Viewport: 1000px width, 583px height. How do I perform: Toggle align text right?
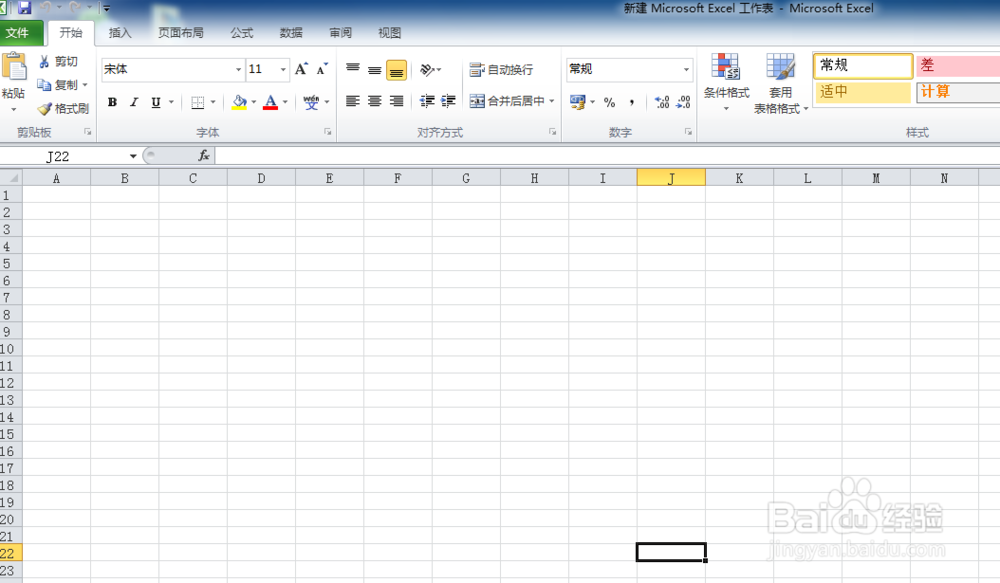point(396,101)
